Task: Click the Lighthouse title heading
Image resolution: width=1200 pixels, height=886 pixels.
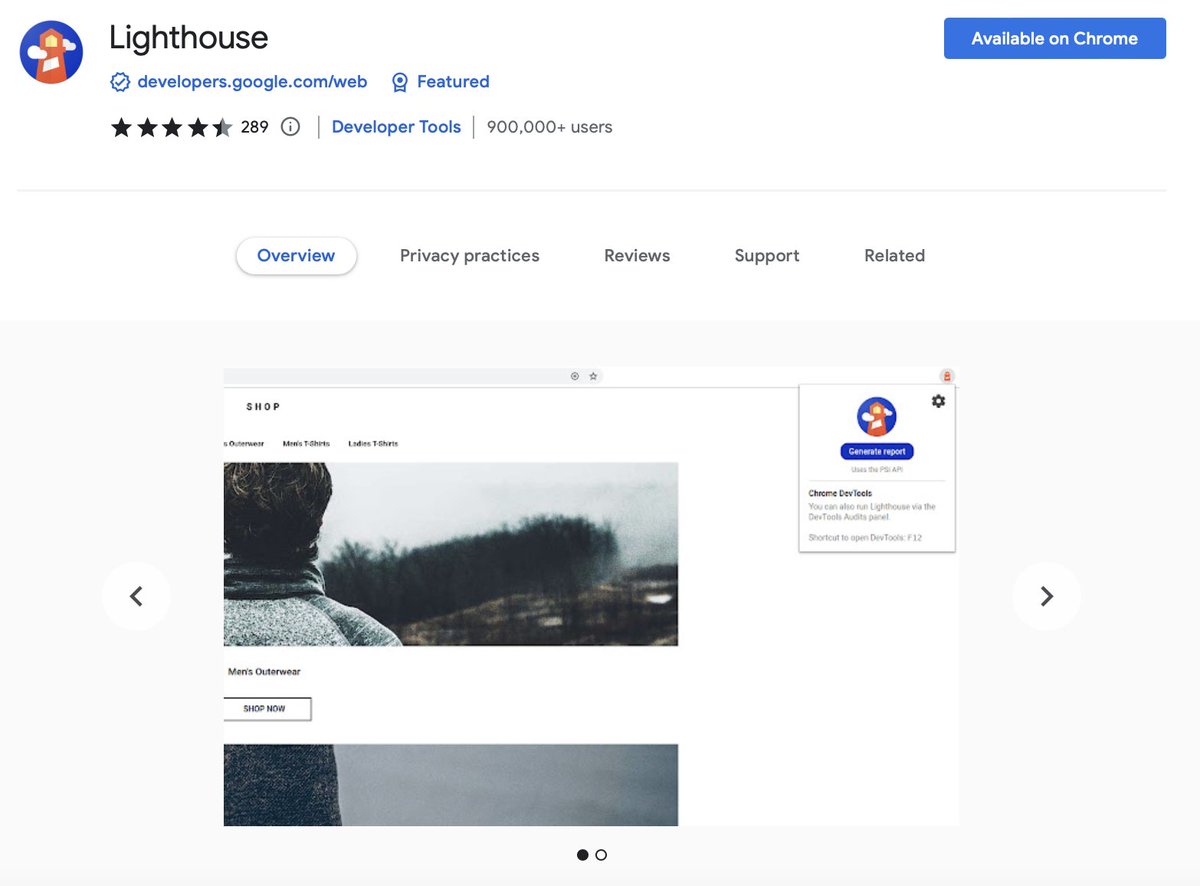Action: click(x=189, y=38)
